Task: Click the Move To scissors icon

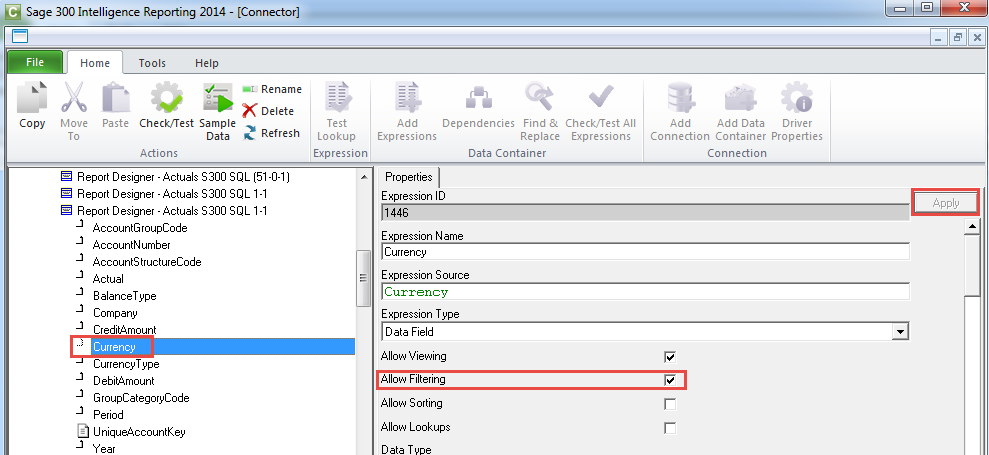Action: coord(74,98)
